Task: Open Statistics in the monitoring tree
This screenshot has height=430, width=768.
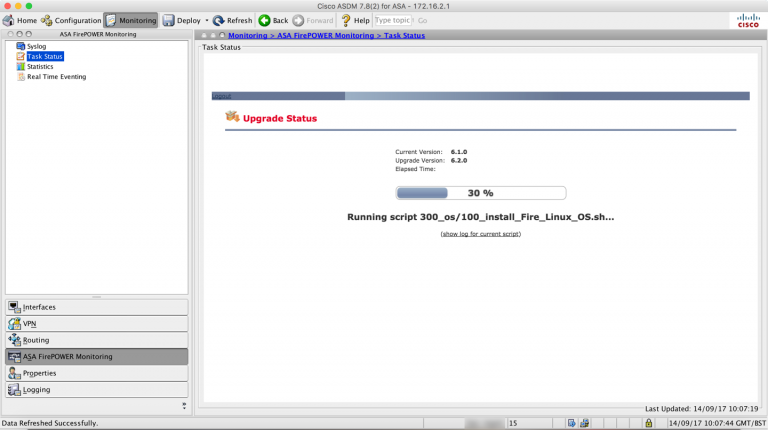Action: [40, 67]
